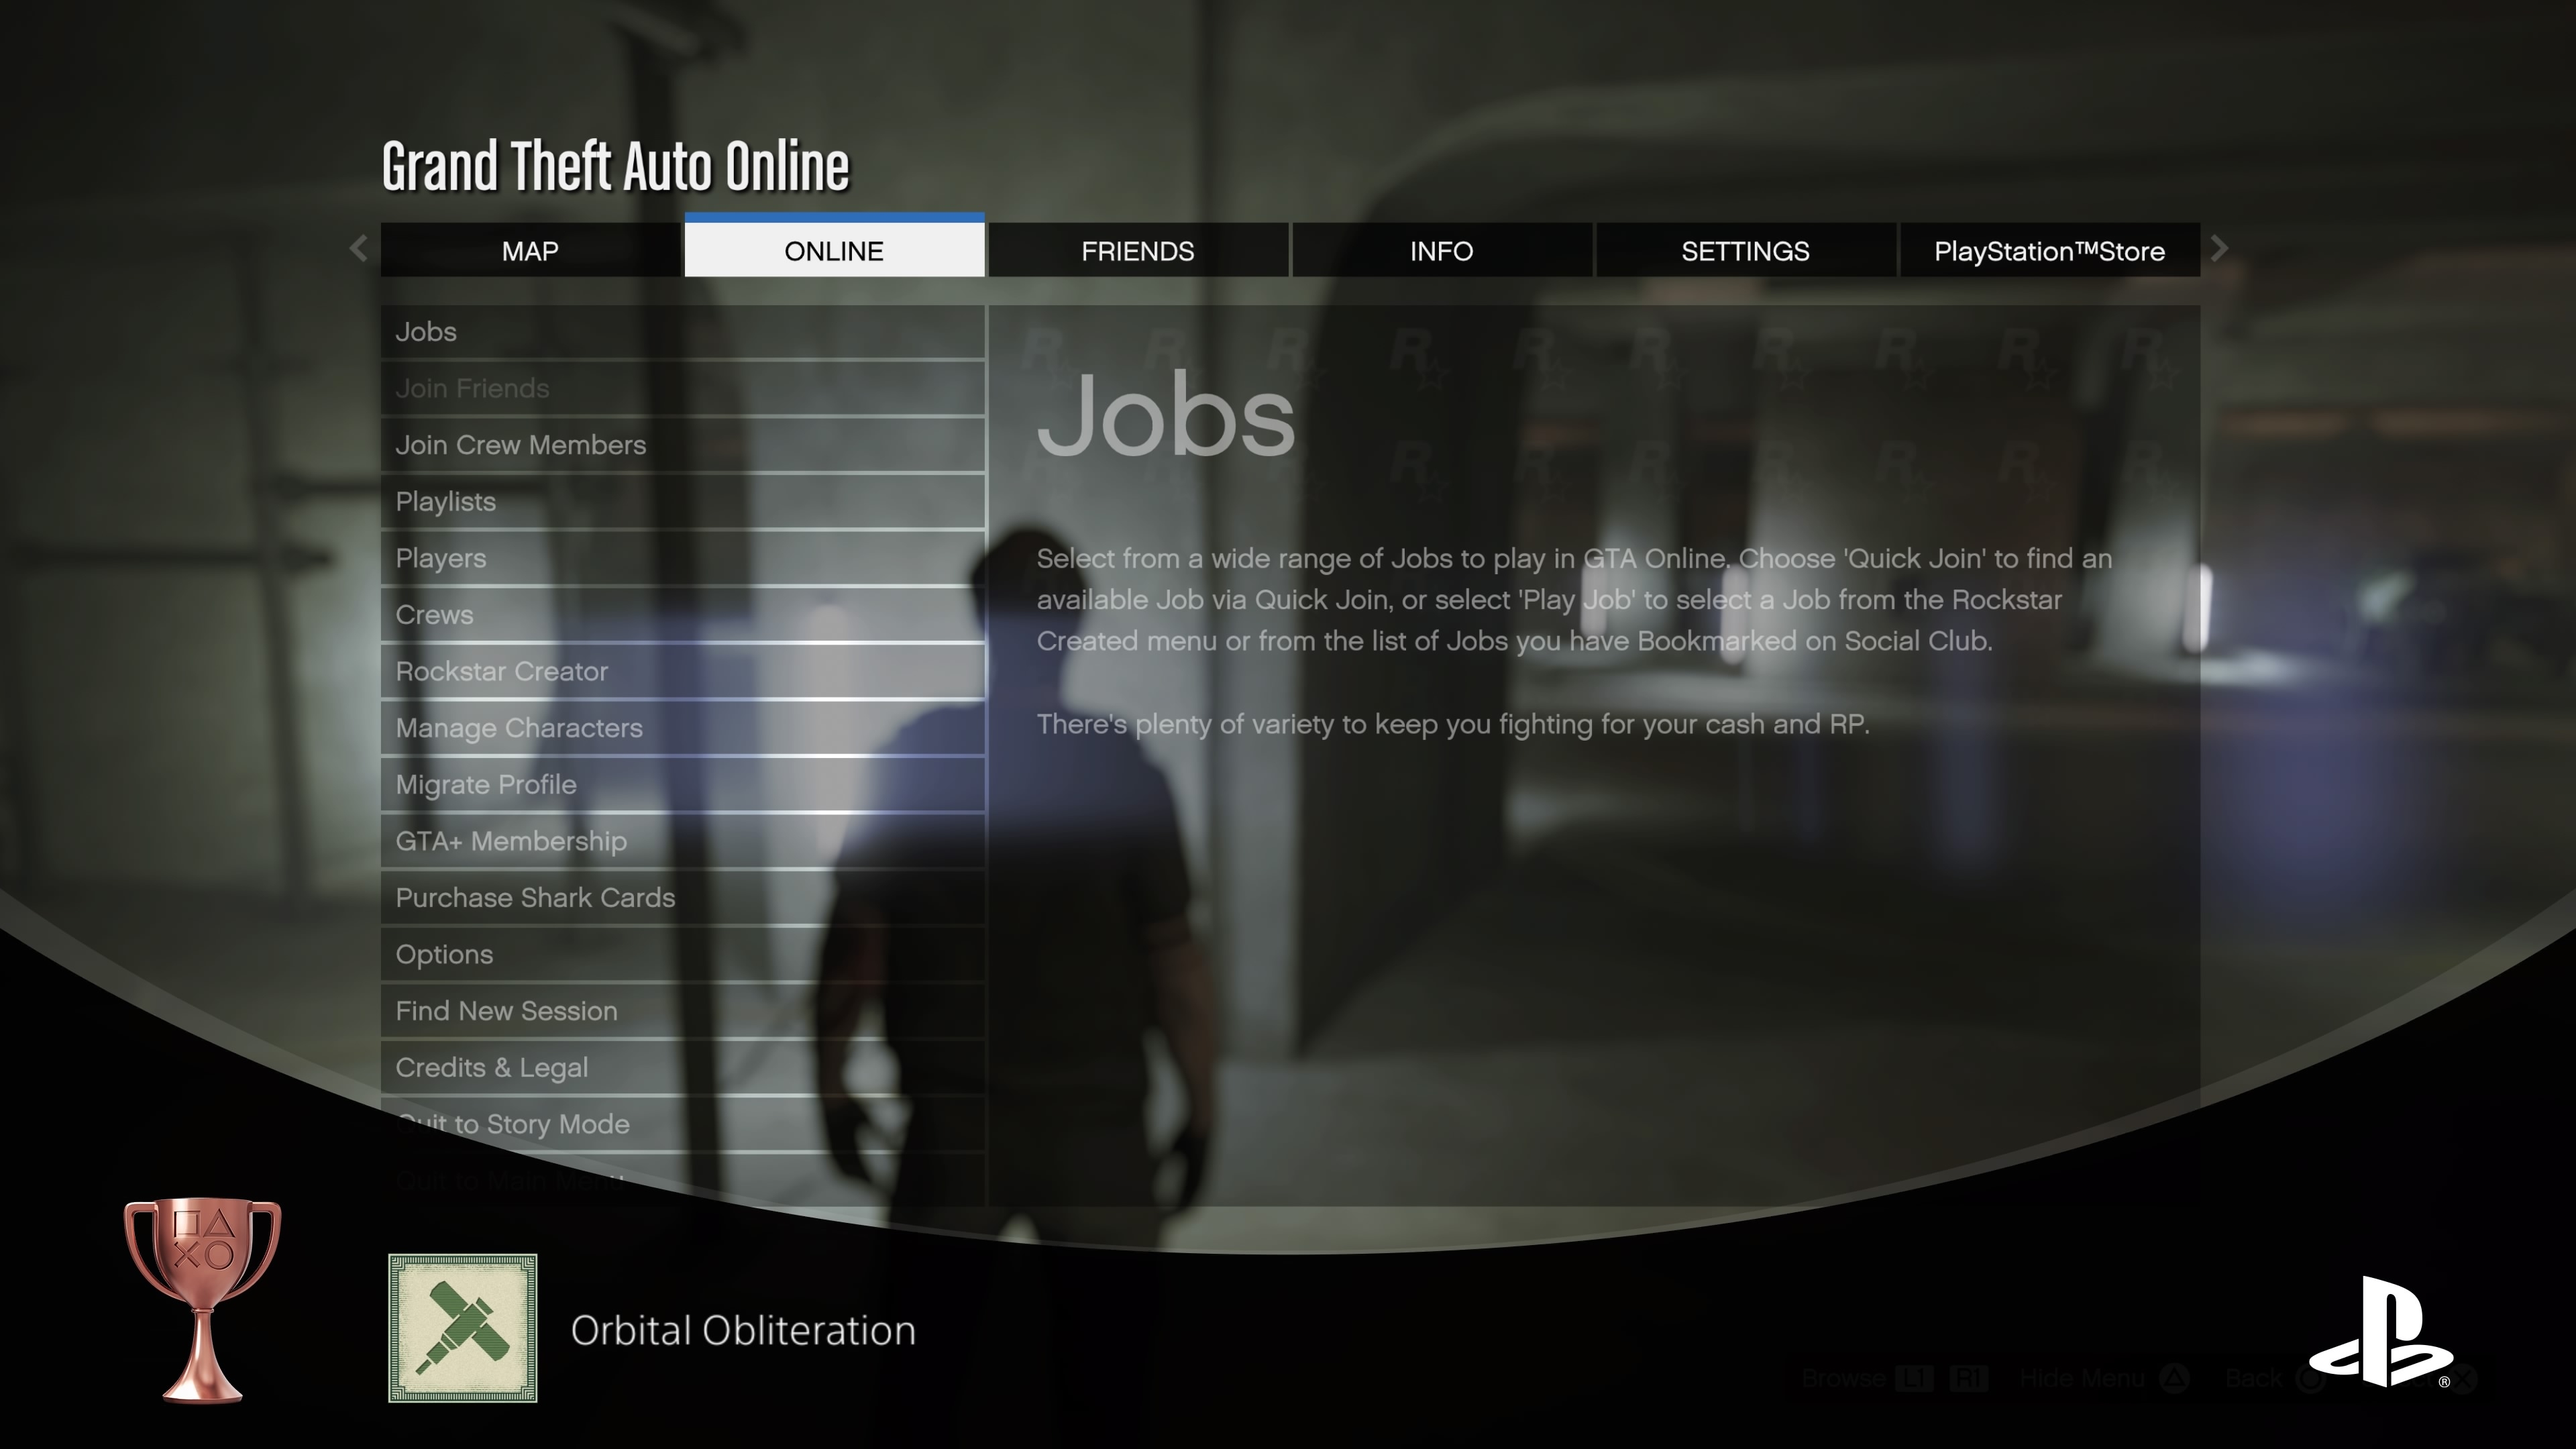Select Find New Session
Image resolution: width=2576 pixels, height=1449 pixels.
click(683, 1011)
